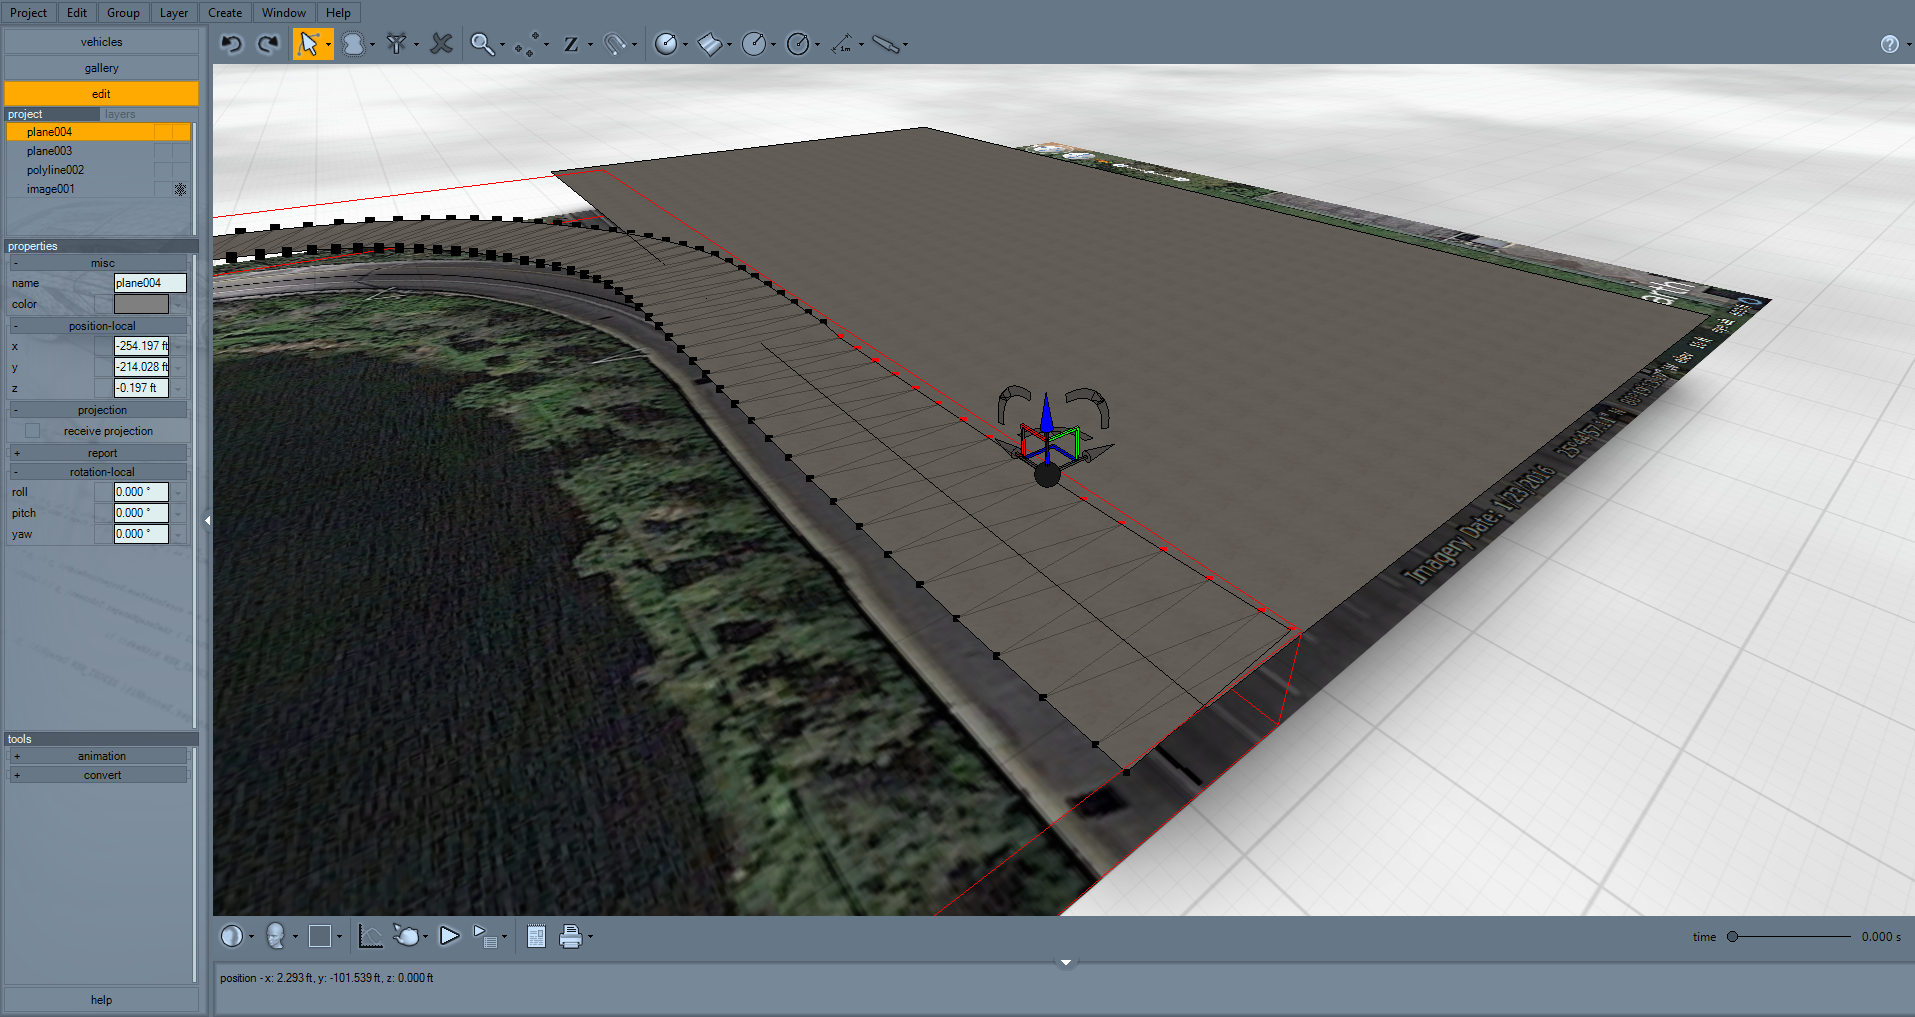Click the arc measure circle icon
This screenshot has width=1915, height=1017.
click(797, 44)
